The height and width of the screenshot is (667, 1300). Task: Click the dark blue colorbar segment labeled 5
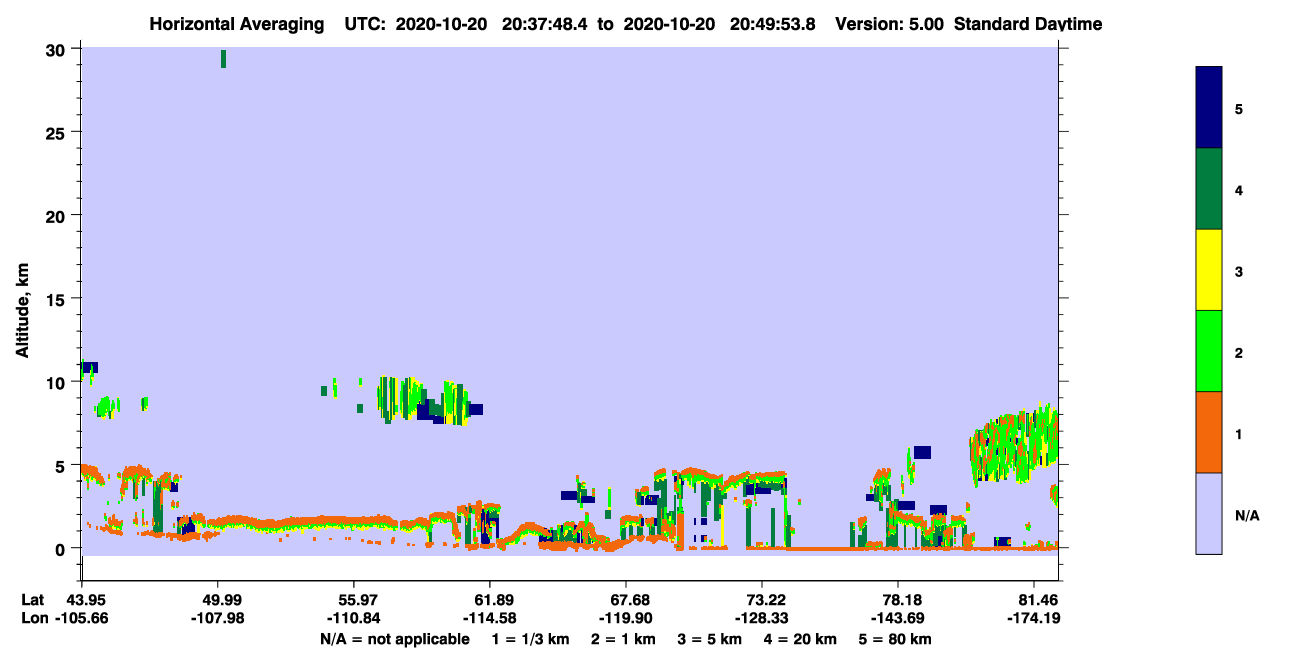click(x=1209, y=107)
